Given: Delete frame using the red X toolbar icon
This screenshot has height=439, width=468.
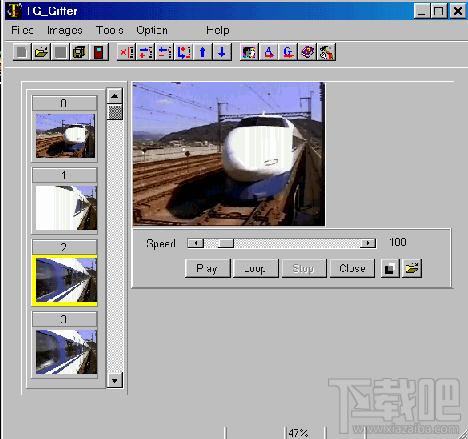Looking at the screenshot, I should (127, 52).
